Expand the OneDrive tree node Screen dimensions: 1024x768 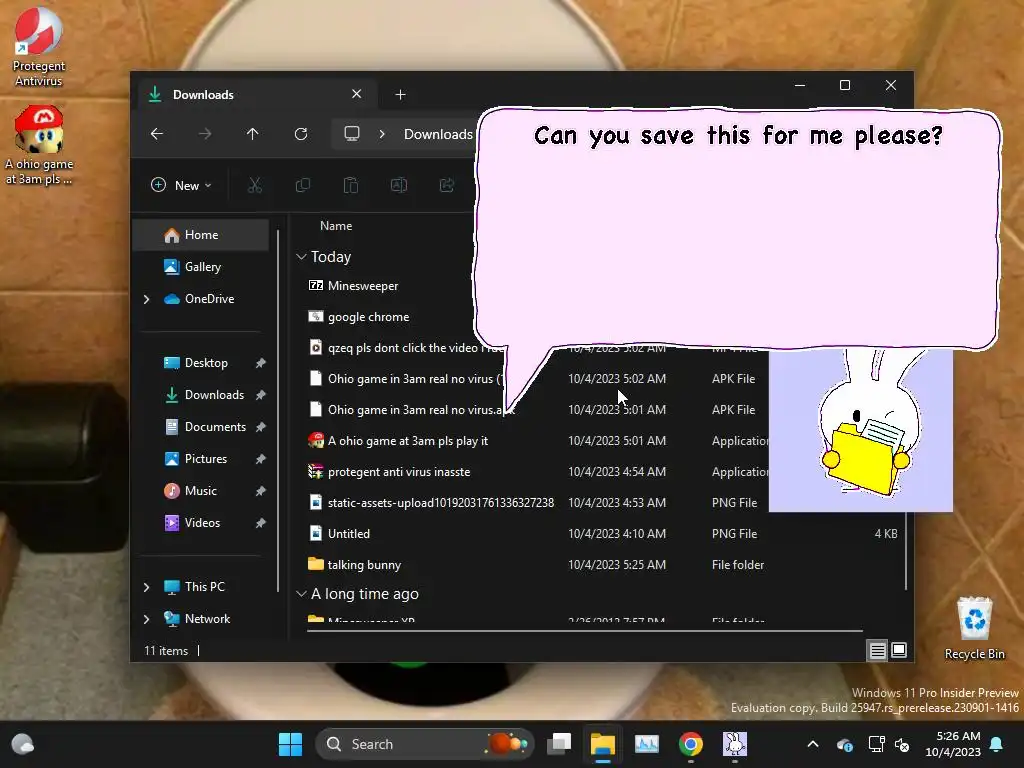pos(146,299)
